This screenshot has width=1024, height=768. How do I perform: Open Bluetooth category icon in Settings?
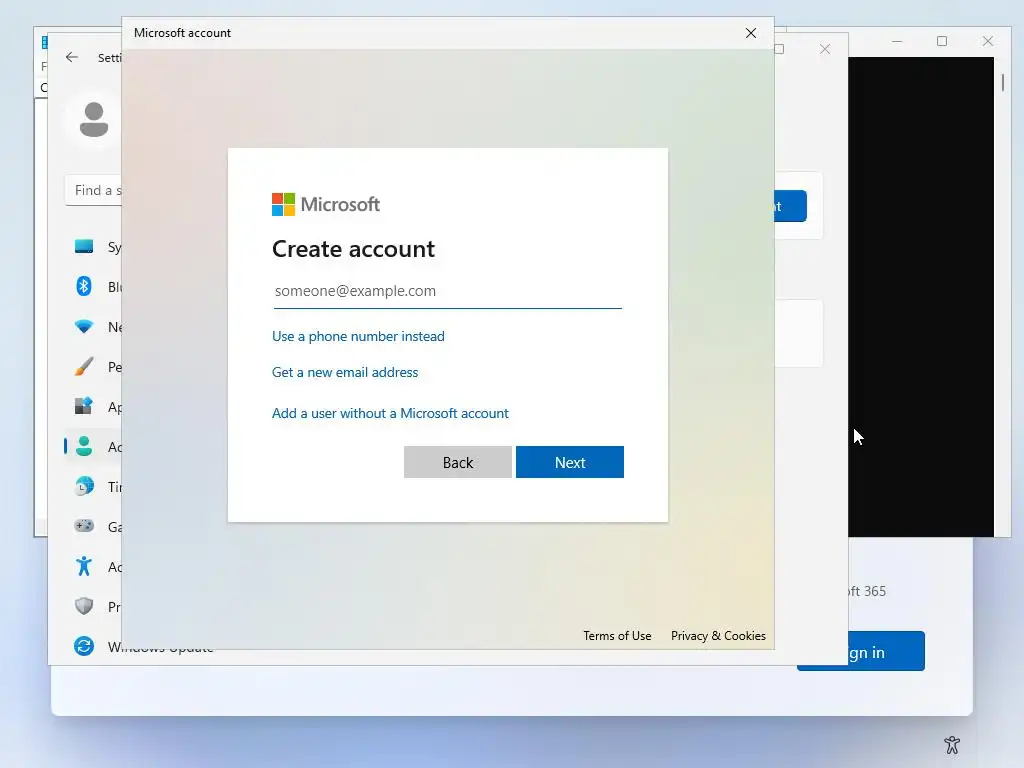[84, 286]
